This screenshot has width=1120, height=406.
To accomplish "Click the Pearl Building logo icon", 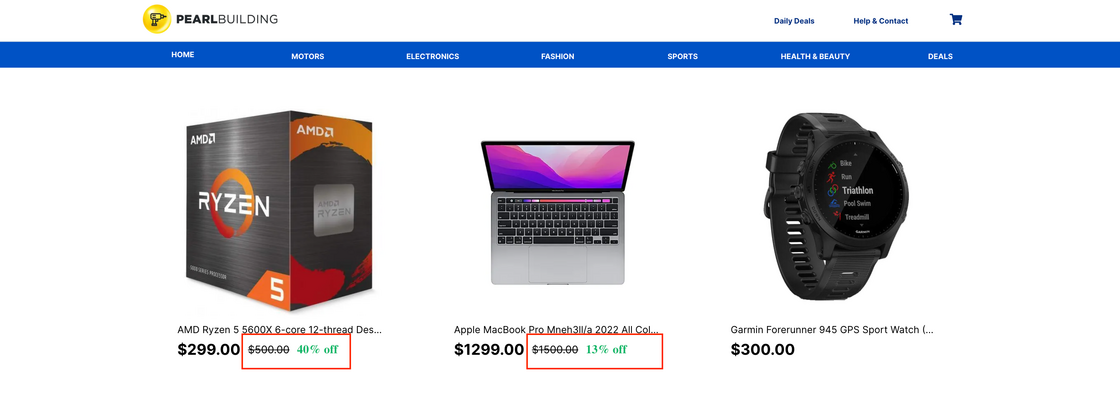I will (x=157, y=20).
